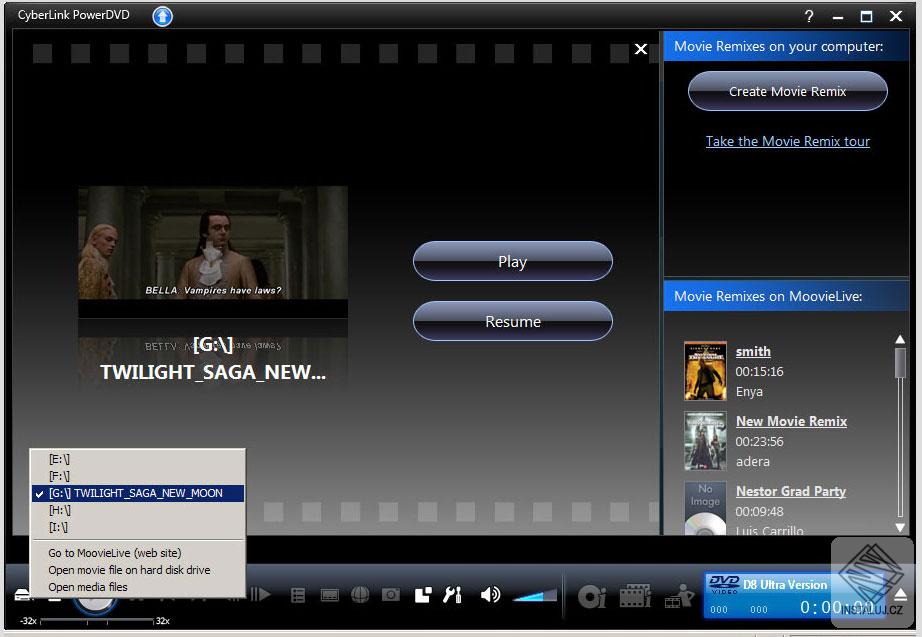Open the chapter menu list icon
The height and width of the screenshot is (637, 922).
point(298,595)
